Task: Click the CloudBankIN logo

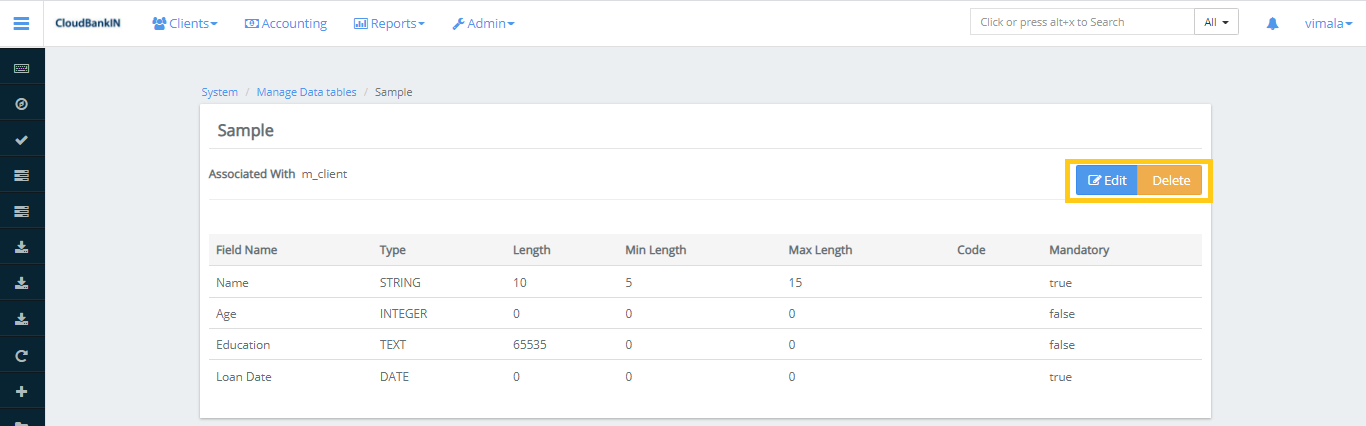Action: point(88,23)
